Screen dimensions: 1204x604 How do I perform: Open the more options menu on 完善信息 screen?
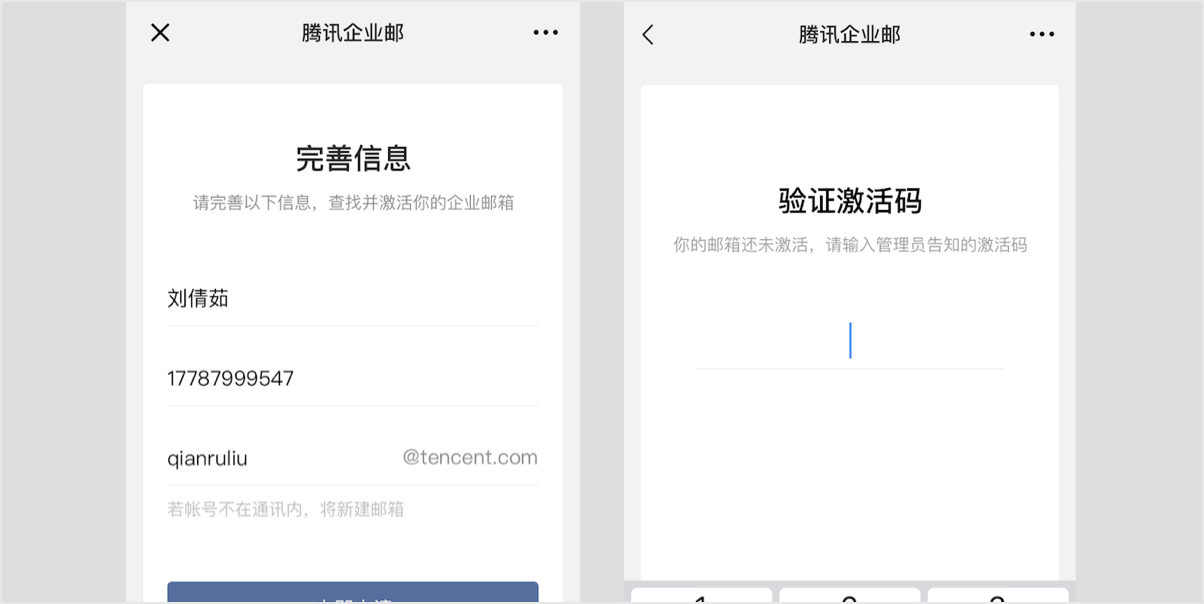point(546,33)
